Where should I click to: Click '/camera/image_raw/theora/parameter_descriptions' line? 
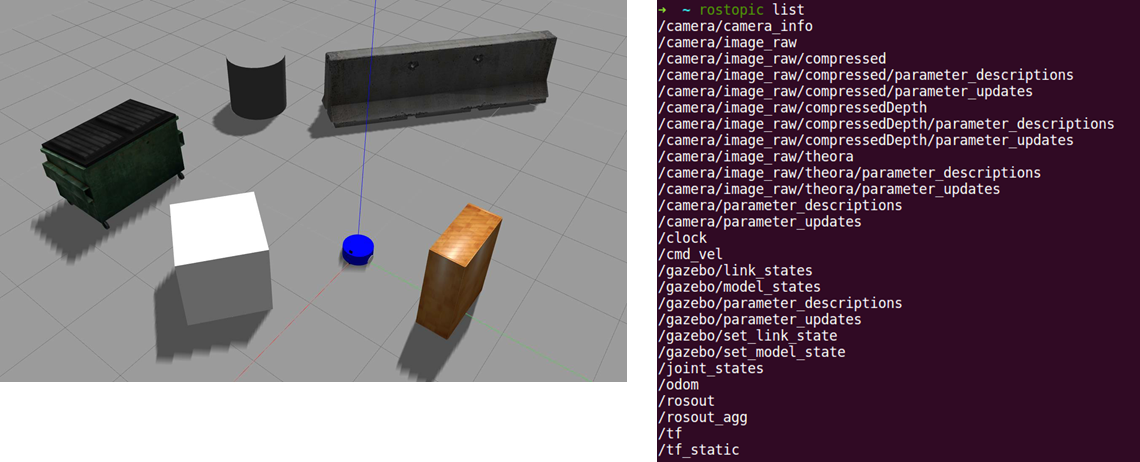point(849,172)
